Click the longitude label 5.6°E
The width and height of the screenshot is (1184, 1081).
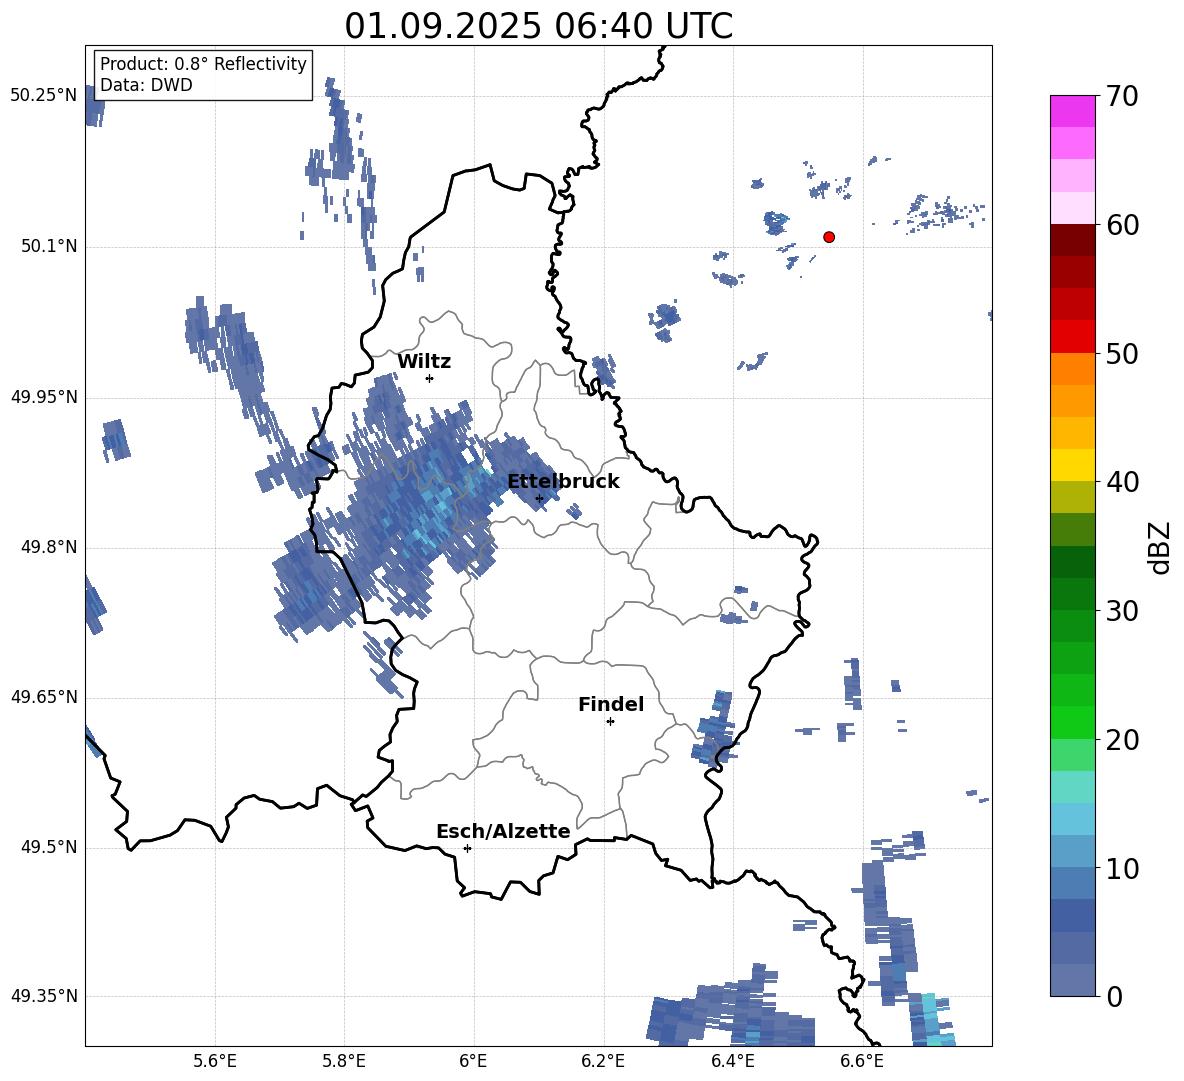pyautogui.click(x=215, y=1061)
